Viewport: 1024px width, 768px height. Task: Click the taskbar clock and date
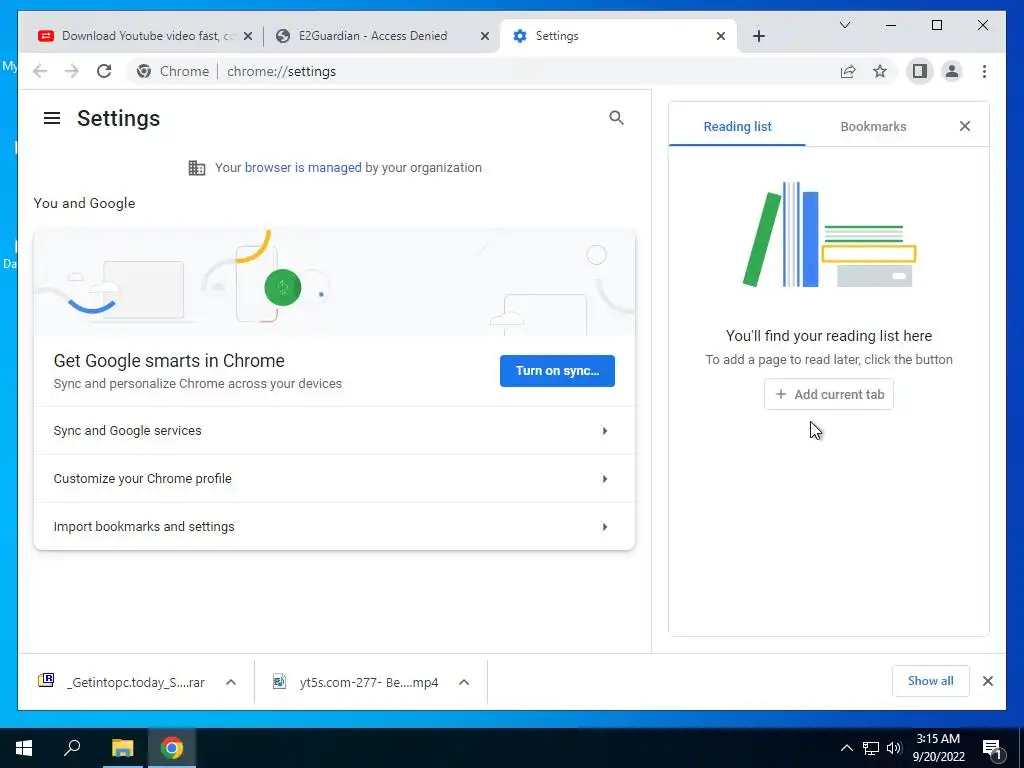pyautogui.click(x=938, y=748)
